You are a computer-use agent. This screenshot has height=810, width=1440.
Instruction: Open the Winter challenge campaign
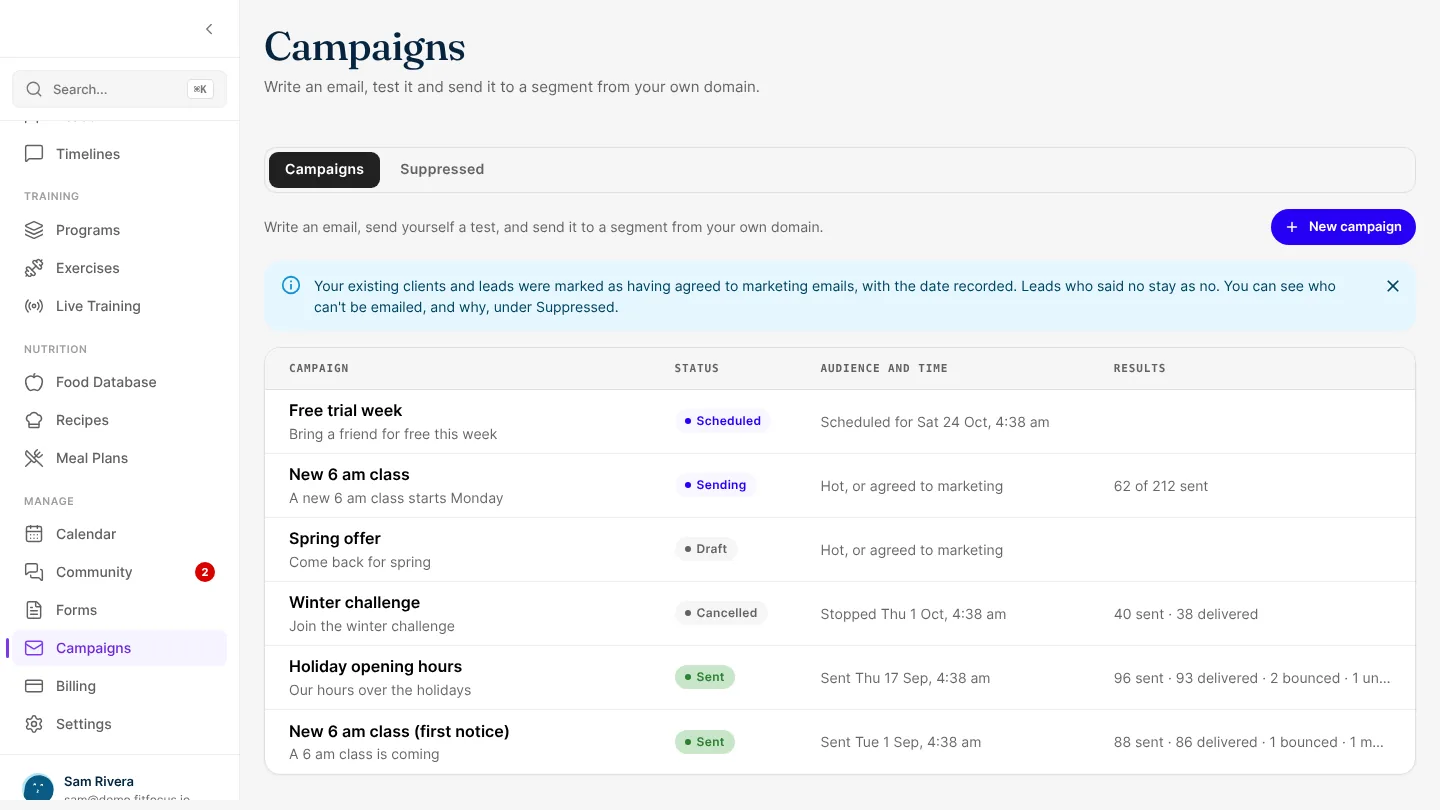point(840,614)
